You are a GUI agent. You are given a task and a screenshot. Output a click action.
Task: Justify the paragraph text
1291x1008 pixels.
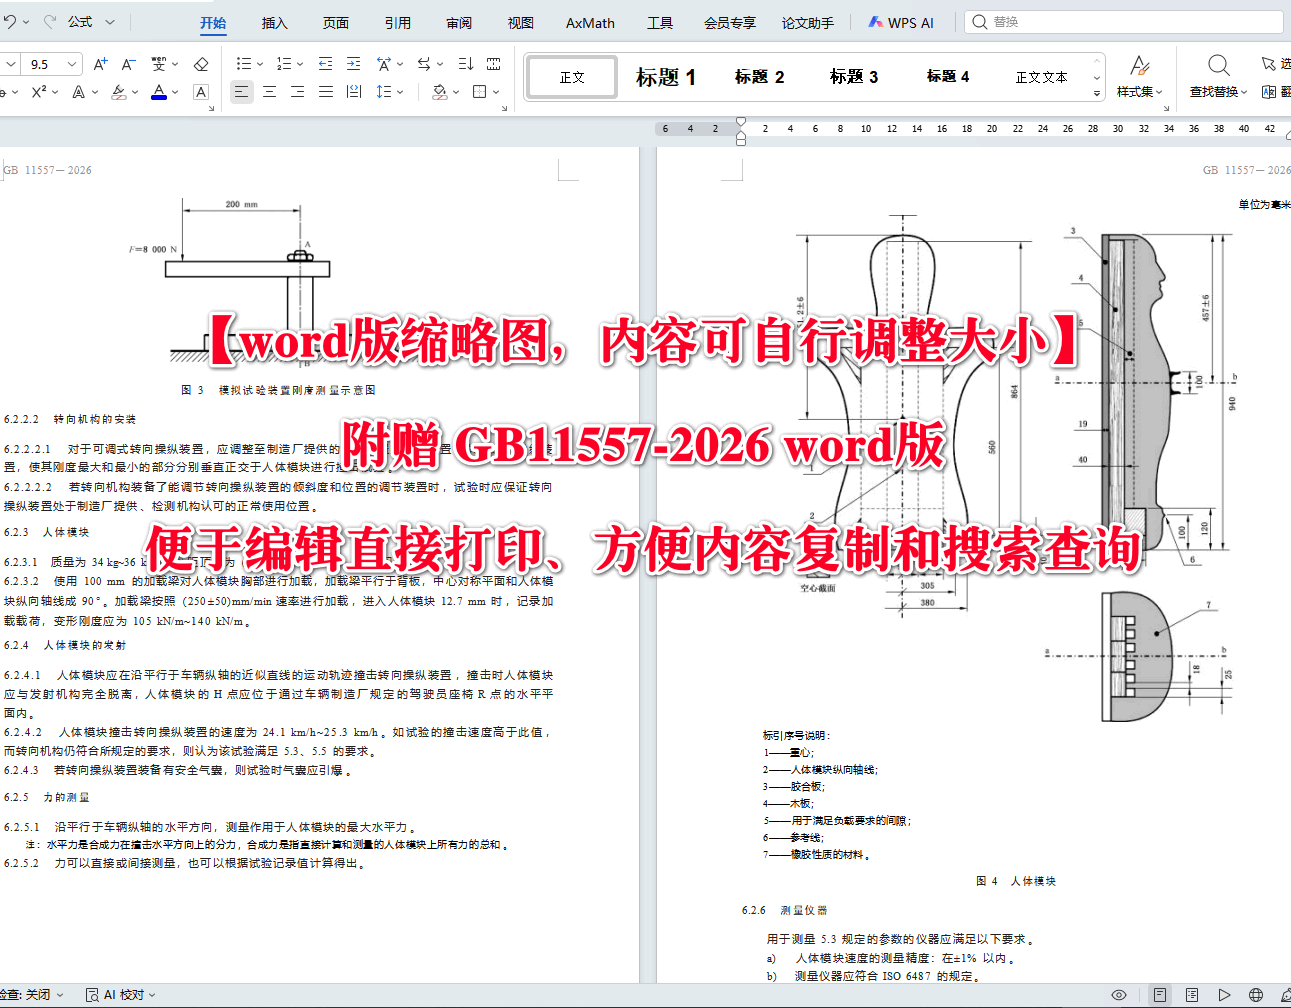[326, 92]
